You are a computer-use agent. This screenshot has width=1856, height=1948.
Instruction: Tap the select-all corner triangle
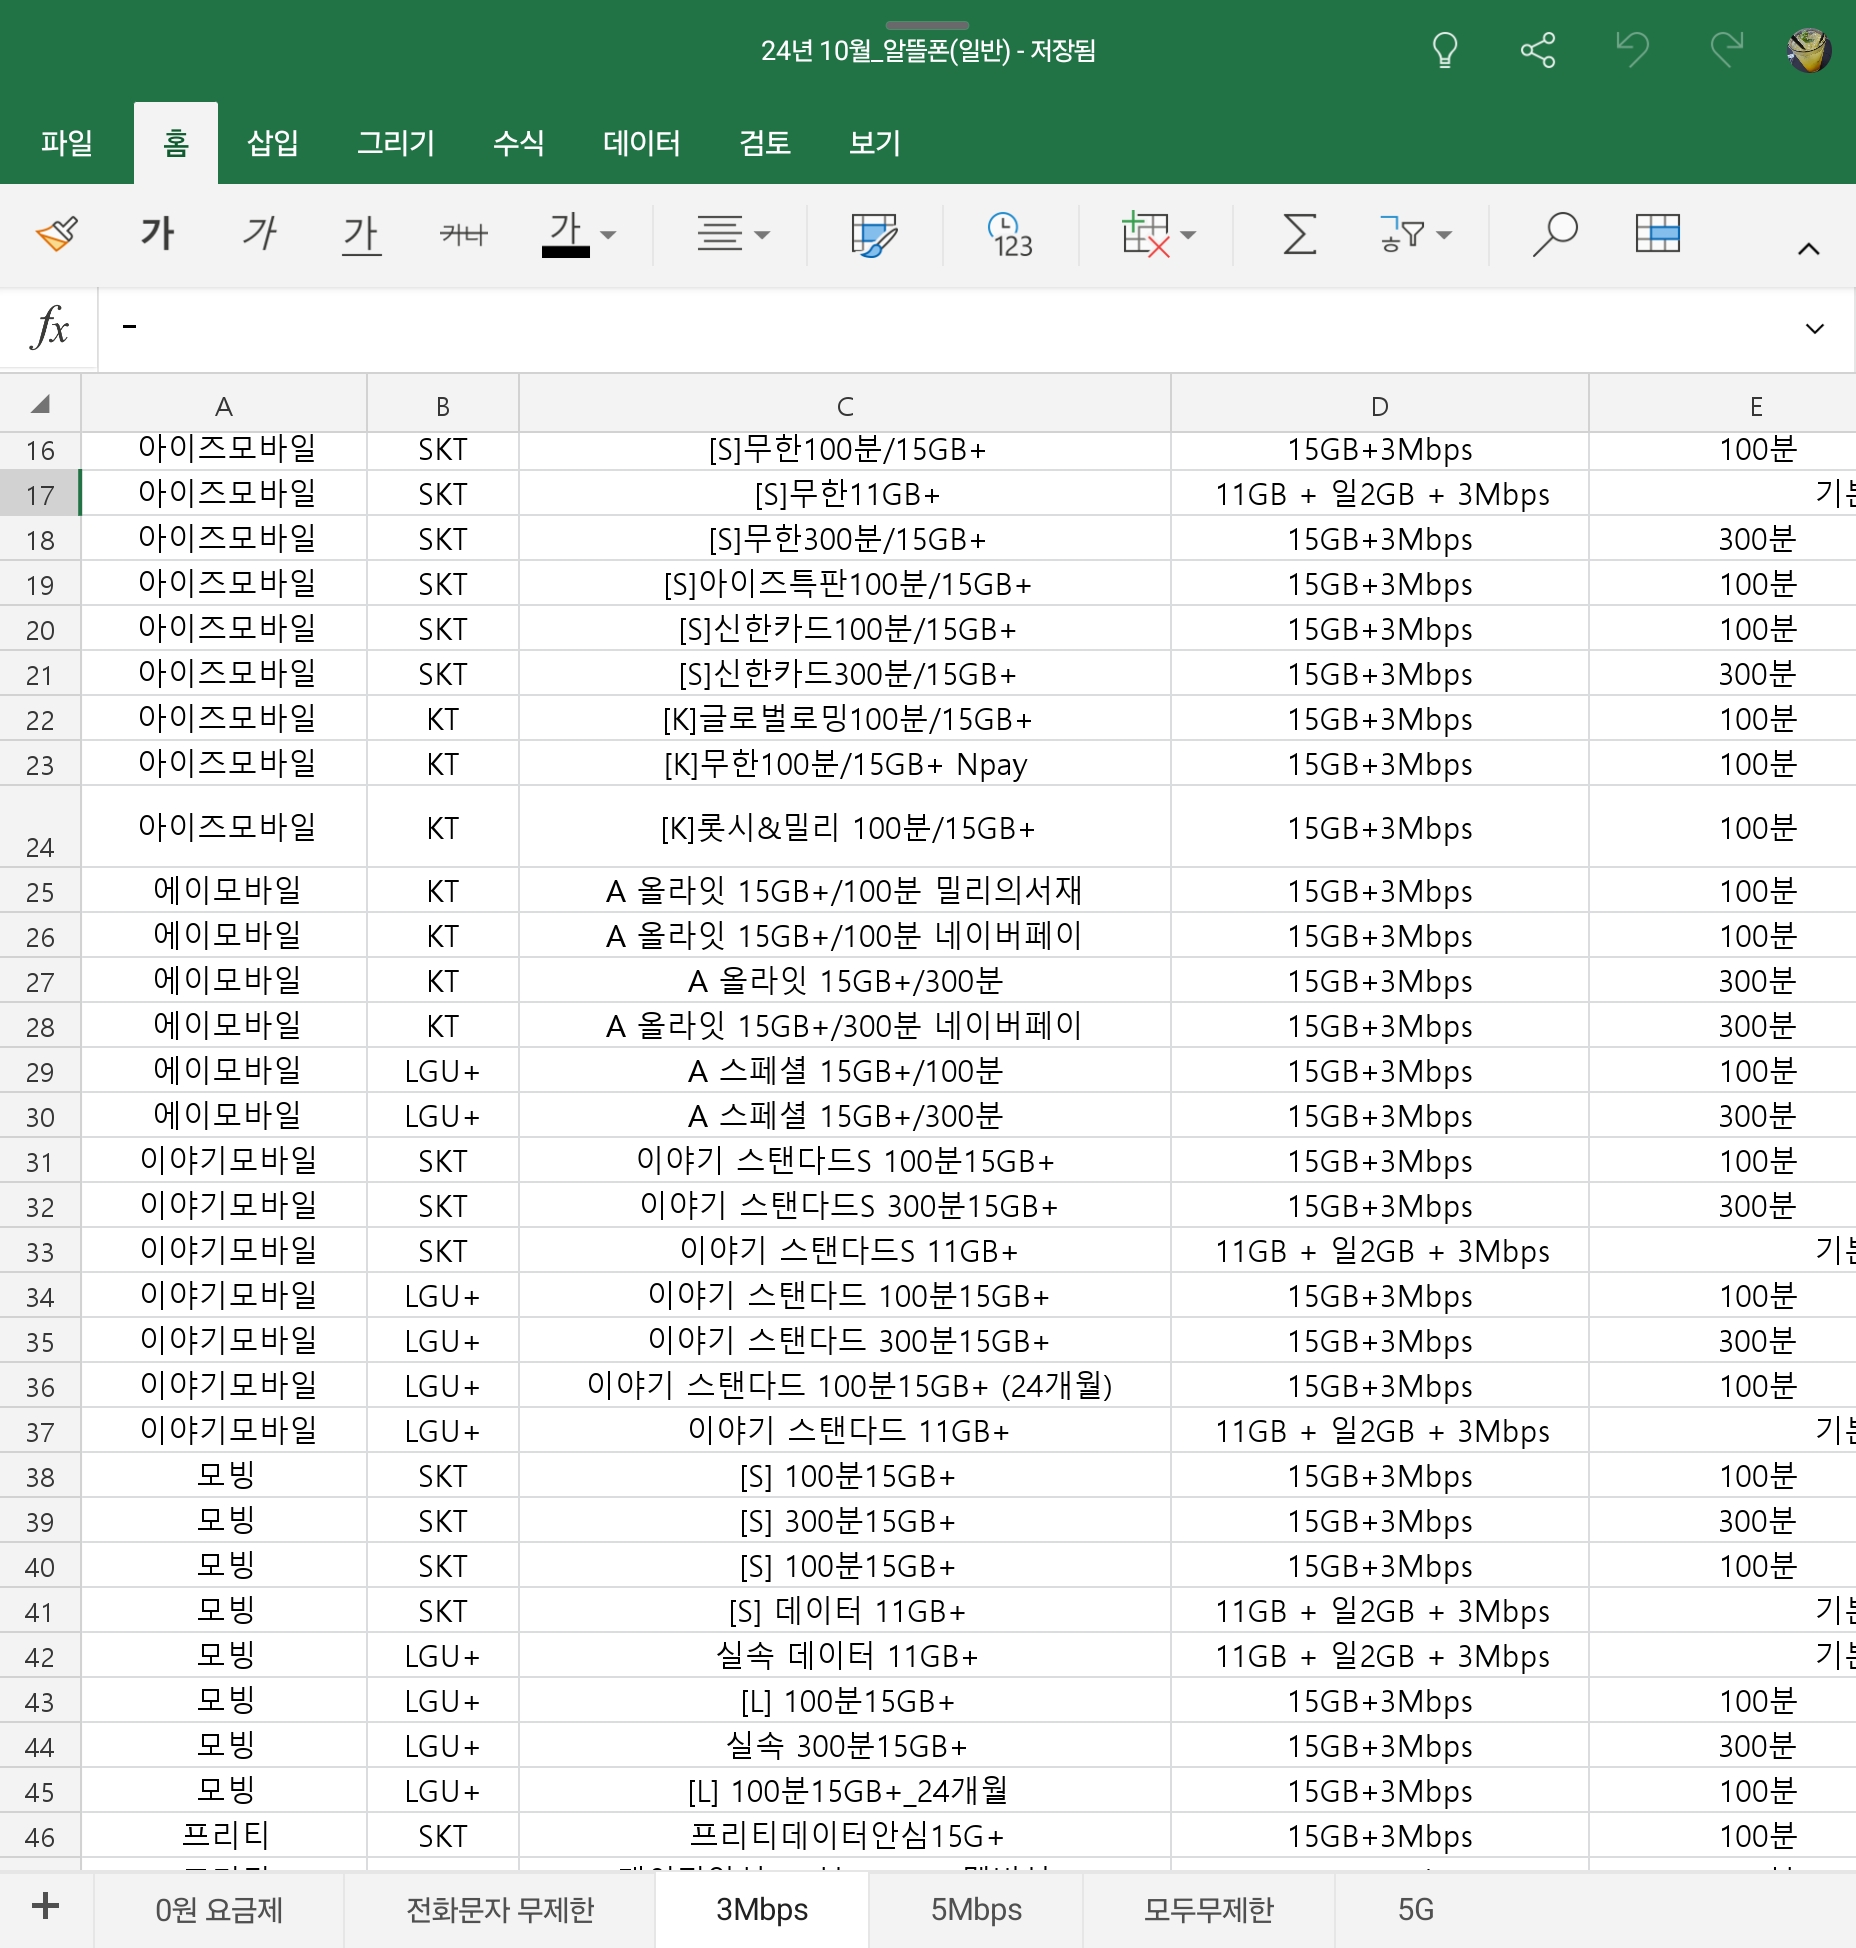coord(40,404)
